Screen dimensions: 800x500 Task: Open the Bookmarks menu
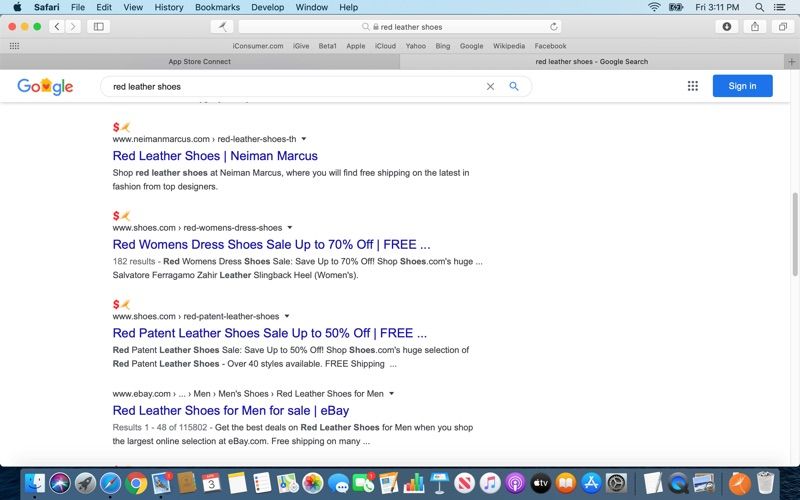coord(217,7)
